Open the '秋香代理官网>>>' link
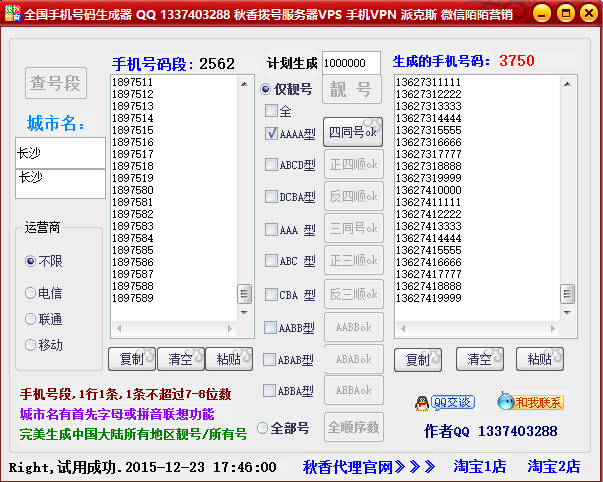The width and height of the screenshot is (603, 482). click(x=368, y=467)
